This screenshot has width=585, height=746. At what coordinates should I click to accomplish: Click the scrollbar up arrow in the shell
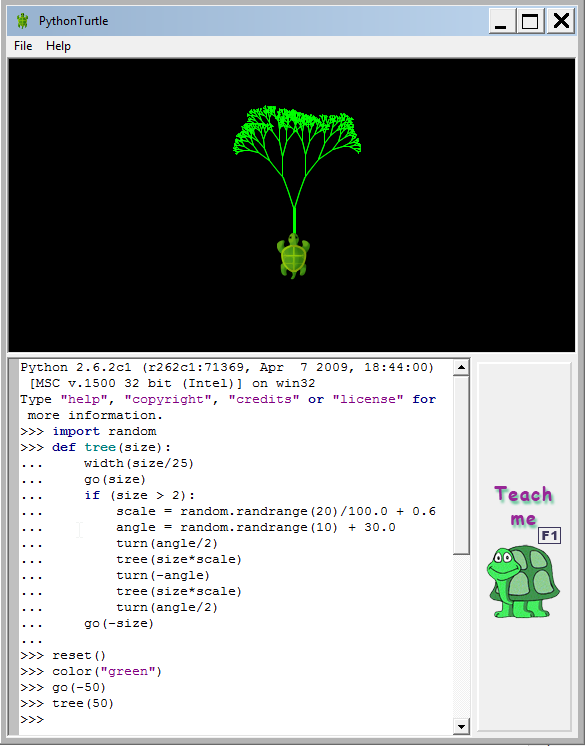(x=461, y=367)
